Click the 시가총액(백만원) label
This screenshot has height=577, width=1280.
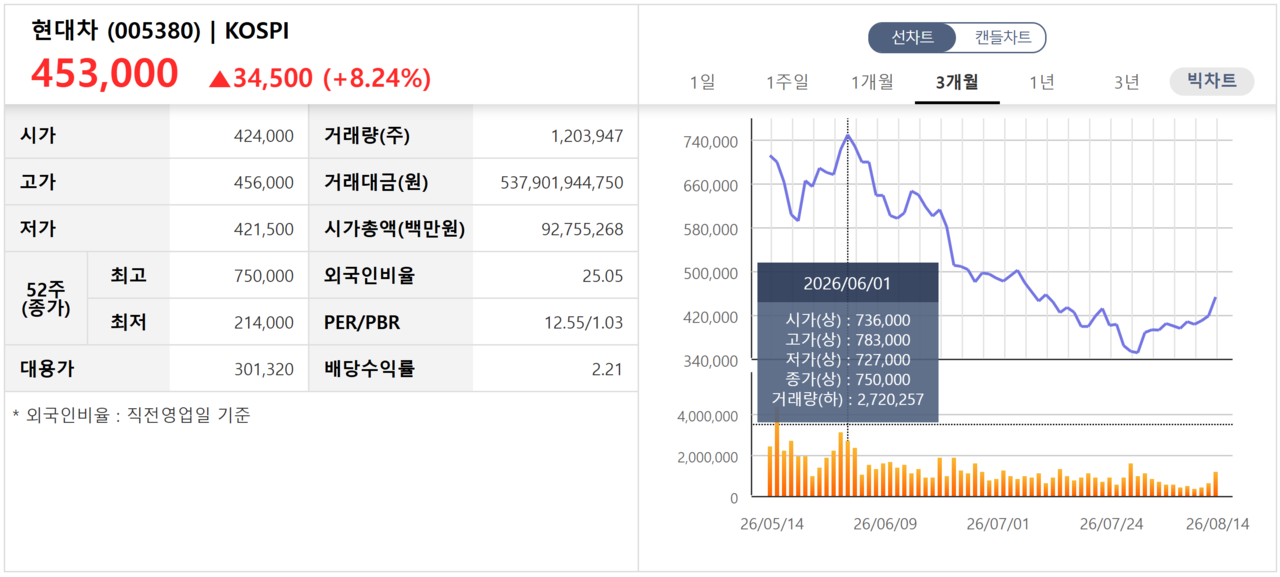coord(394,229)
